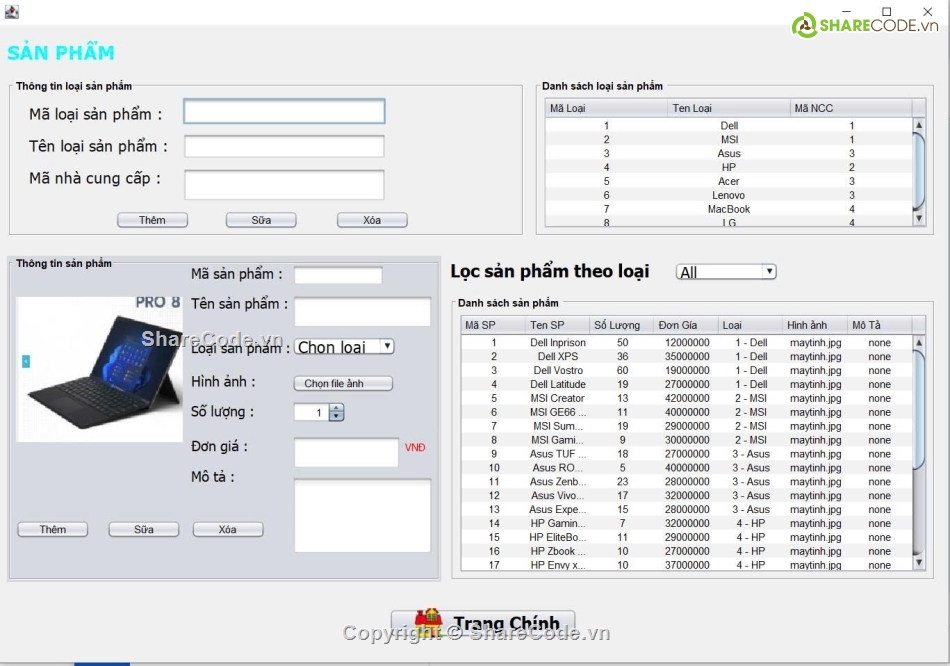
Task: Click Thêm button in product type panel
Action: pos(152,220)
